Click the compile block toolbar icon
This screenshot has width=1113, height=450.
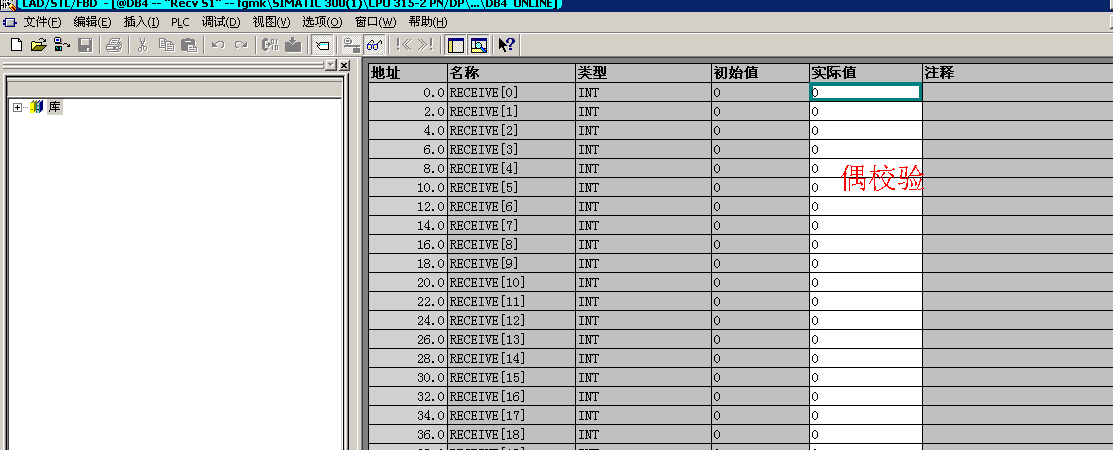point(270,45)
